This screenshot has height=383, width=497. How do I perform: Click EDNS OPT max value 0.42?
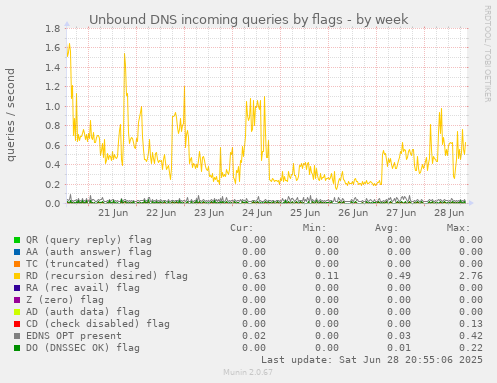click(471, 336)
